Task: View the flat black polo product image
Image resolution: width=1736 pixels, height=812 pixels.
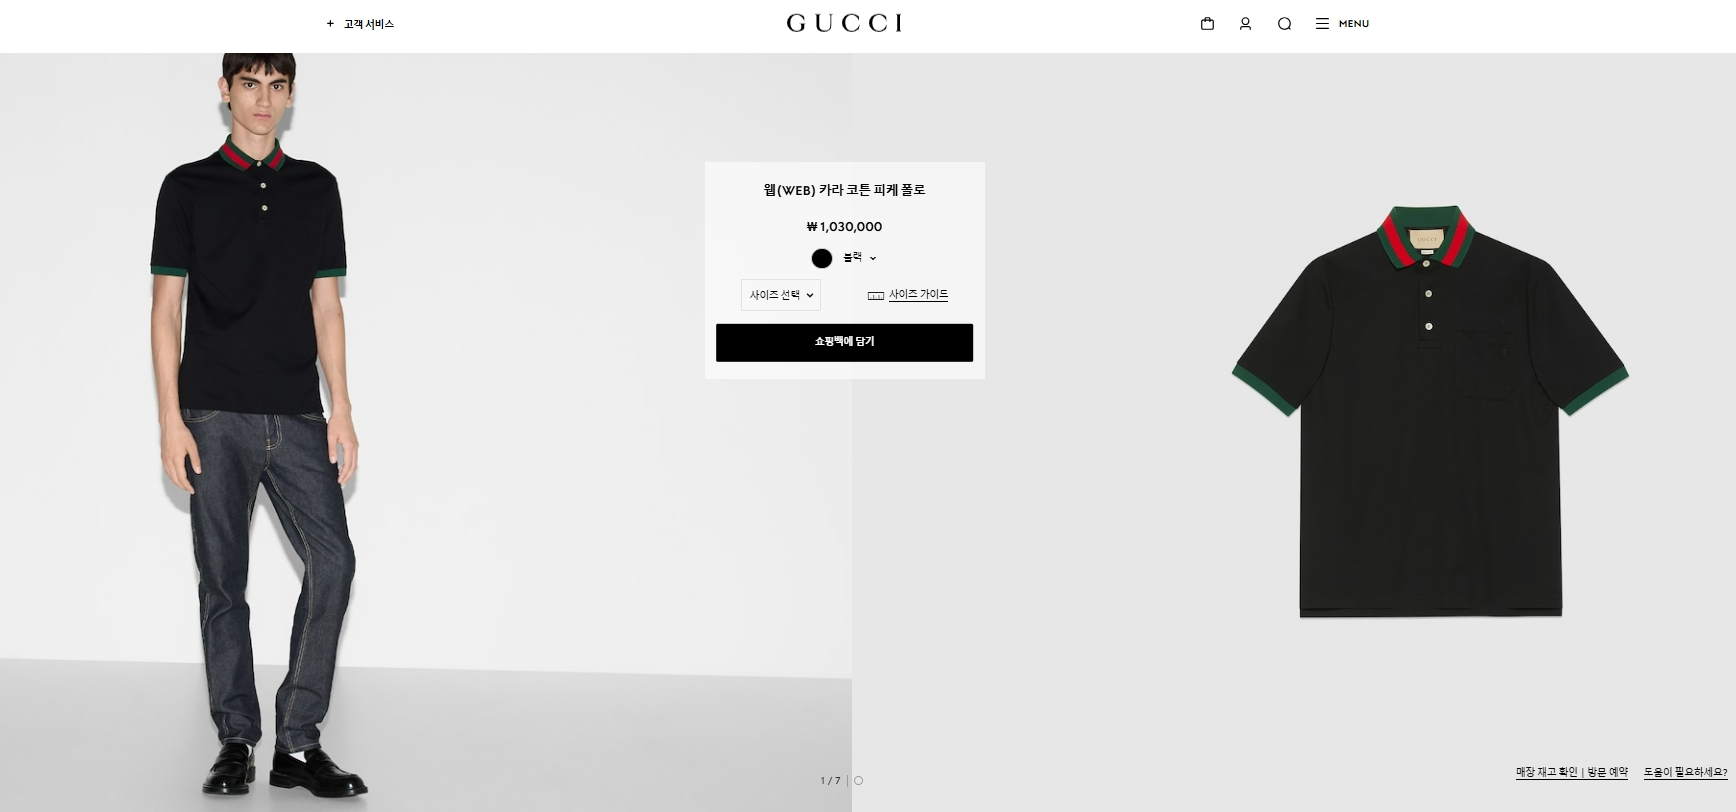Action: (x=1430, y=410)
